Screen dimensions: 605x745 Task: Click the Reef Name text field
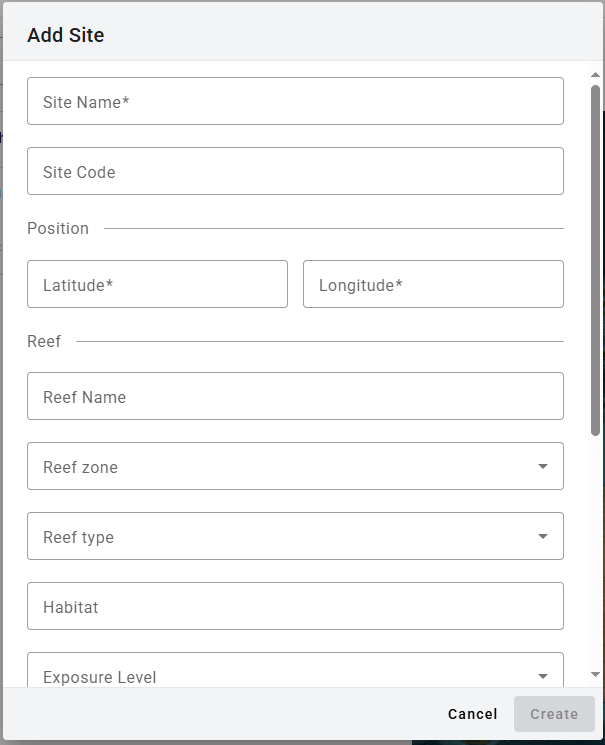point(295,396)
